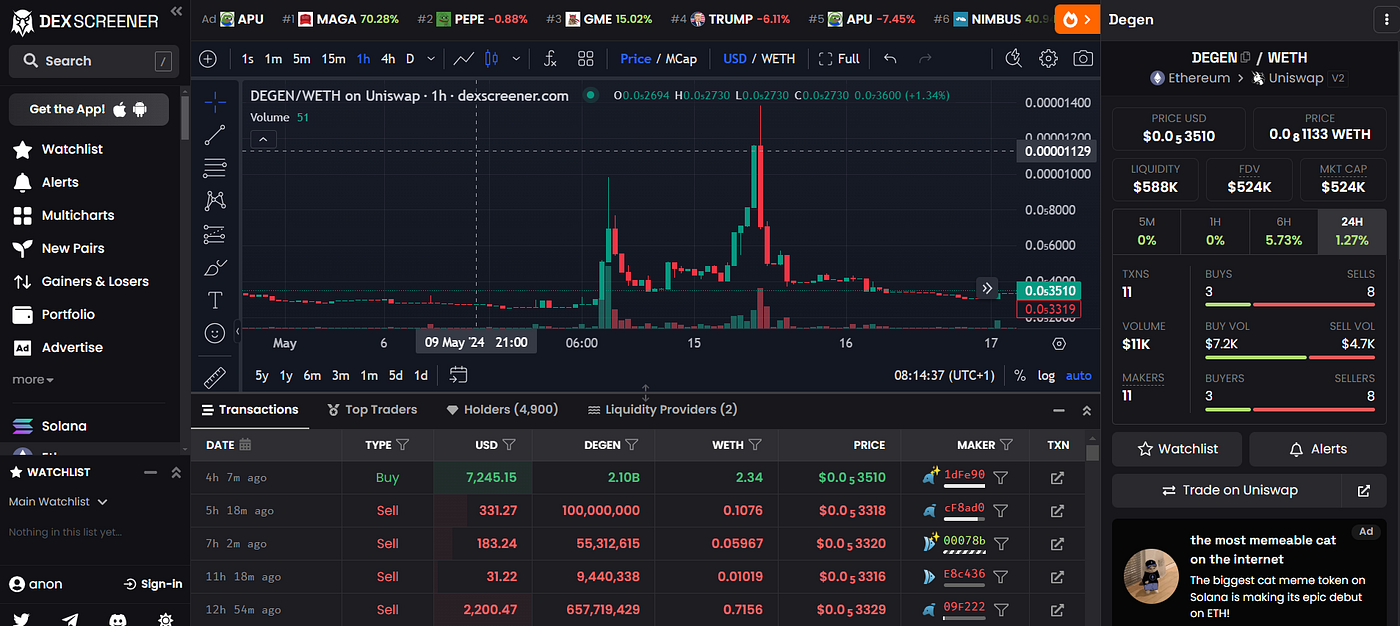Open the Liquidity Providers (2) tab
The image size is (1400, 626).
662,410
